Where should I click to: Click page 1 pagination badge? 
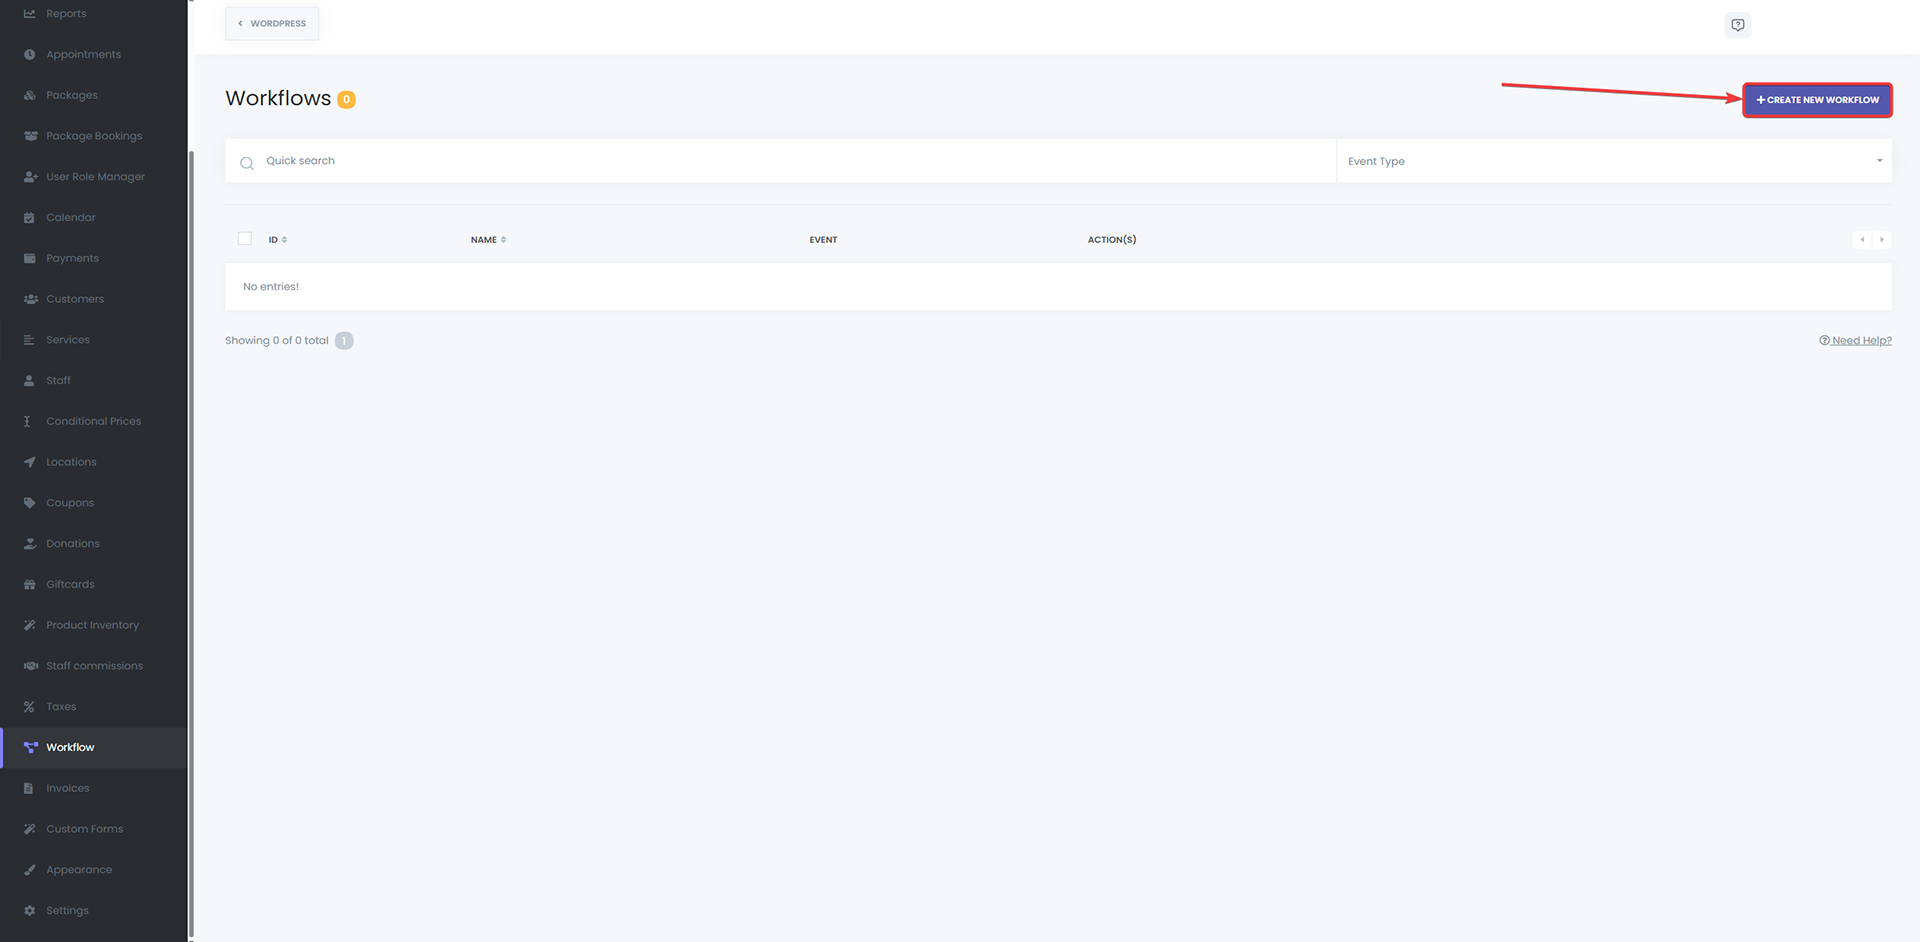click(x=344, y=341)
